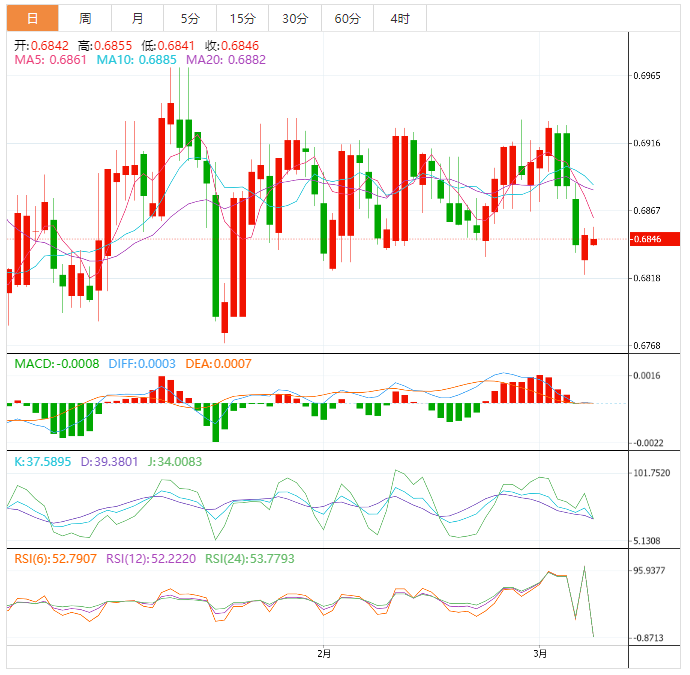This screenshot has width=690, height=675.
Task: Open the 15分 timeframe tab
Action: tap(242, 18)
